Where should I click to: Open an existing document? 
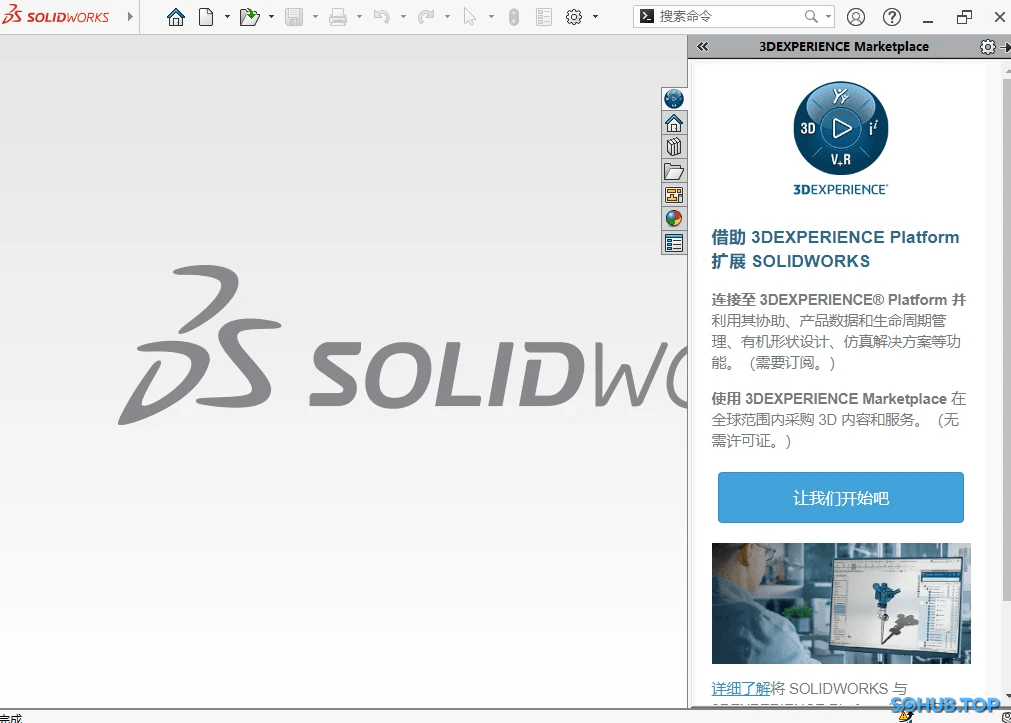point(249,17)
